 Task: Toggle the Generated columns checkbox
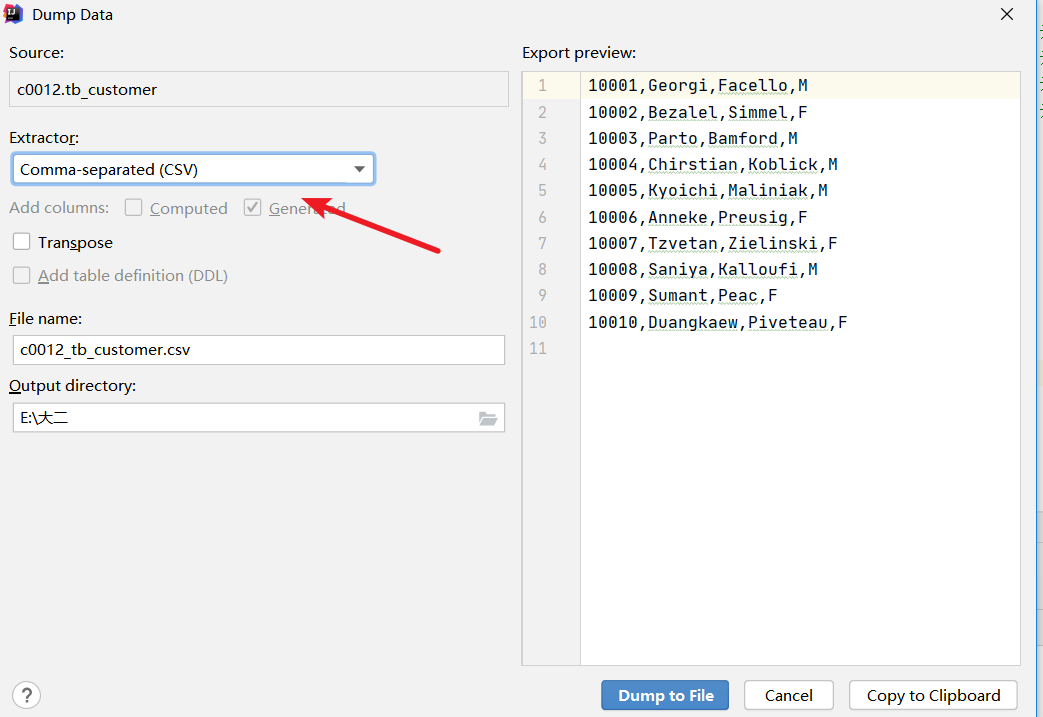pyautogui.click(x=253, y=208)
